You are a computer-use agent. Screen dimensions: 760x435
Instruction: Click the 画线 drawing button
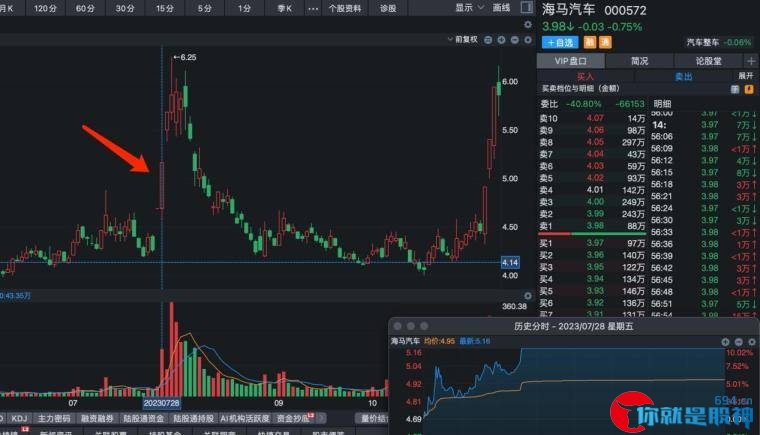(501, 8)
